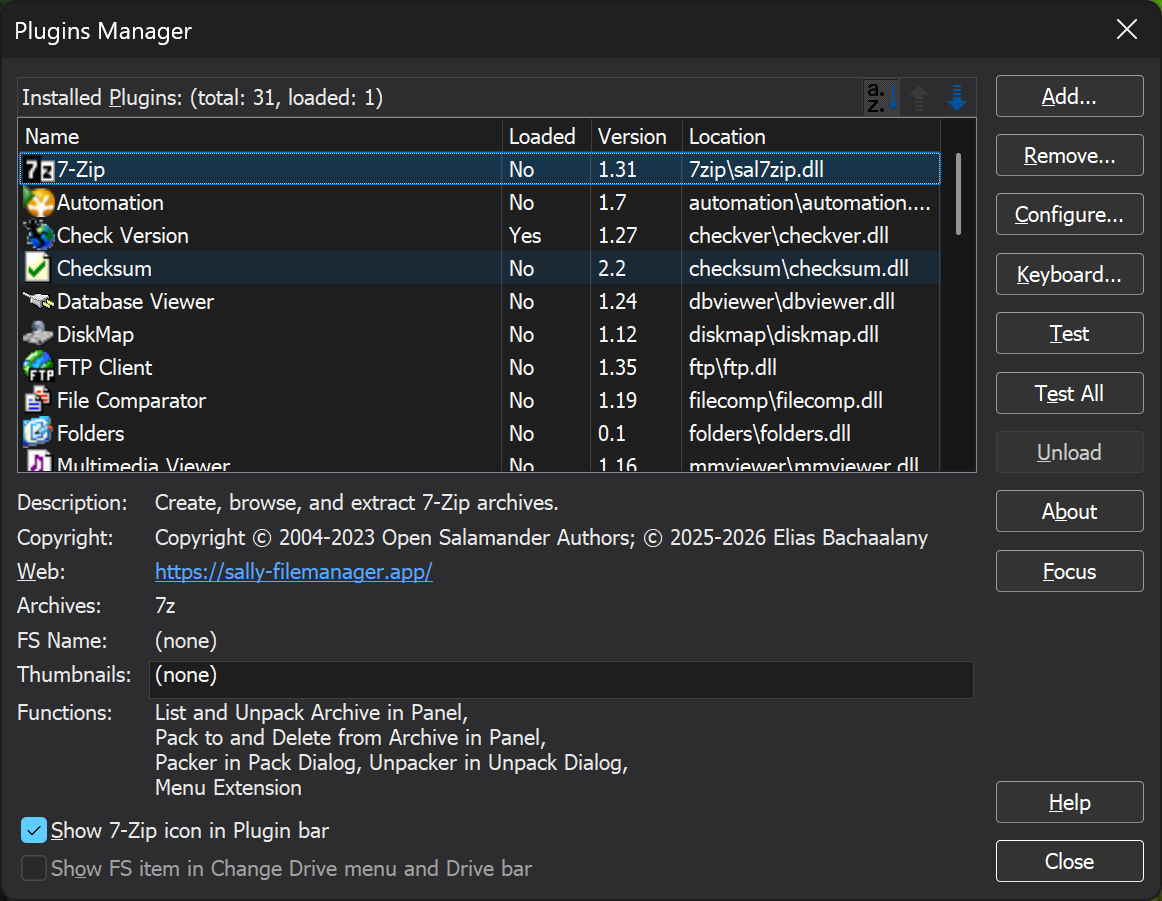The image size is (1162, 901).
Task: Click location diskmap\diskmap.dll
Action: coord(784,334)
